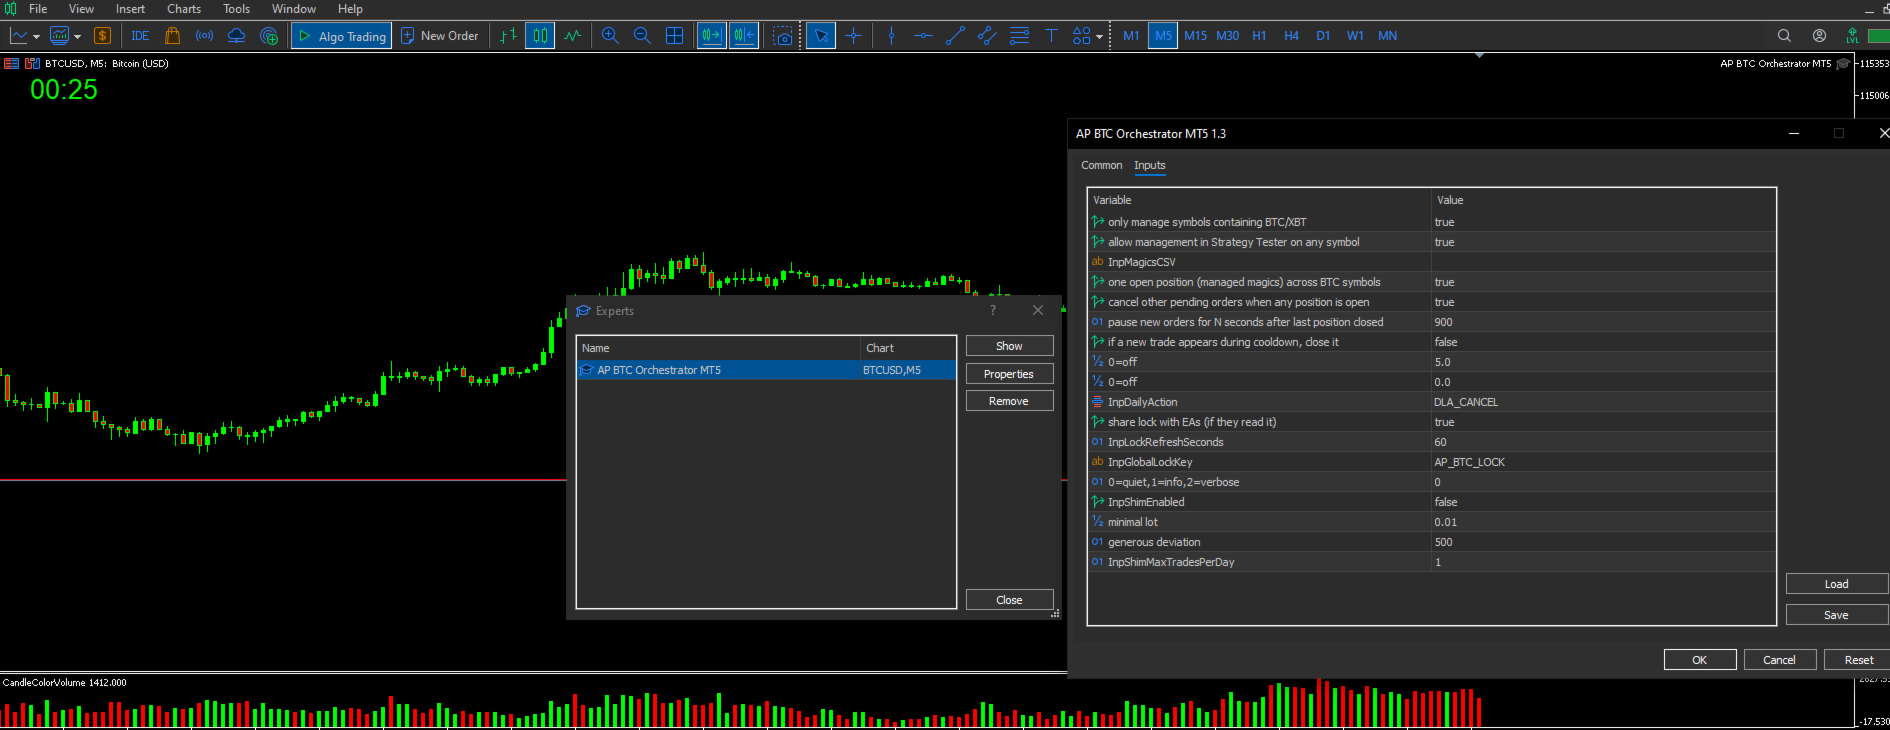The height and width of the screenshot is (730, 1890).
Task: Switch to M15 timeframe
Action: (1195, 36)
